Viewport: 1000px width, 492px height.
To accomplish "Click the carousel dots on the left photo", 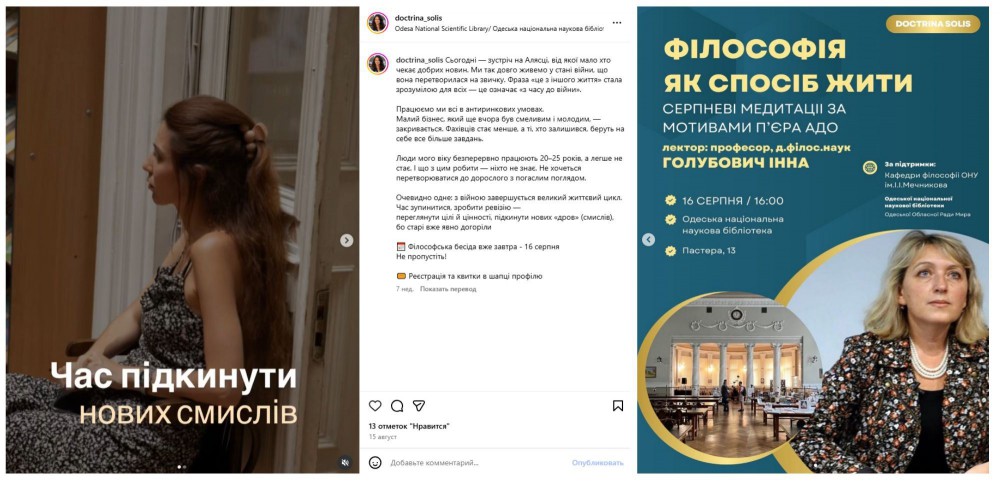I will 182,467.
